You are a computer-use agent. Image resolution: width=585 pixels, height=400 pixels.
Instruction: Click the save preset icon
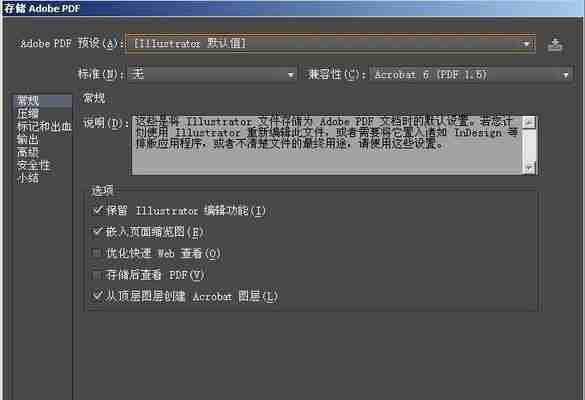555,45
